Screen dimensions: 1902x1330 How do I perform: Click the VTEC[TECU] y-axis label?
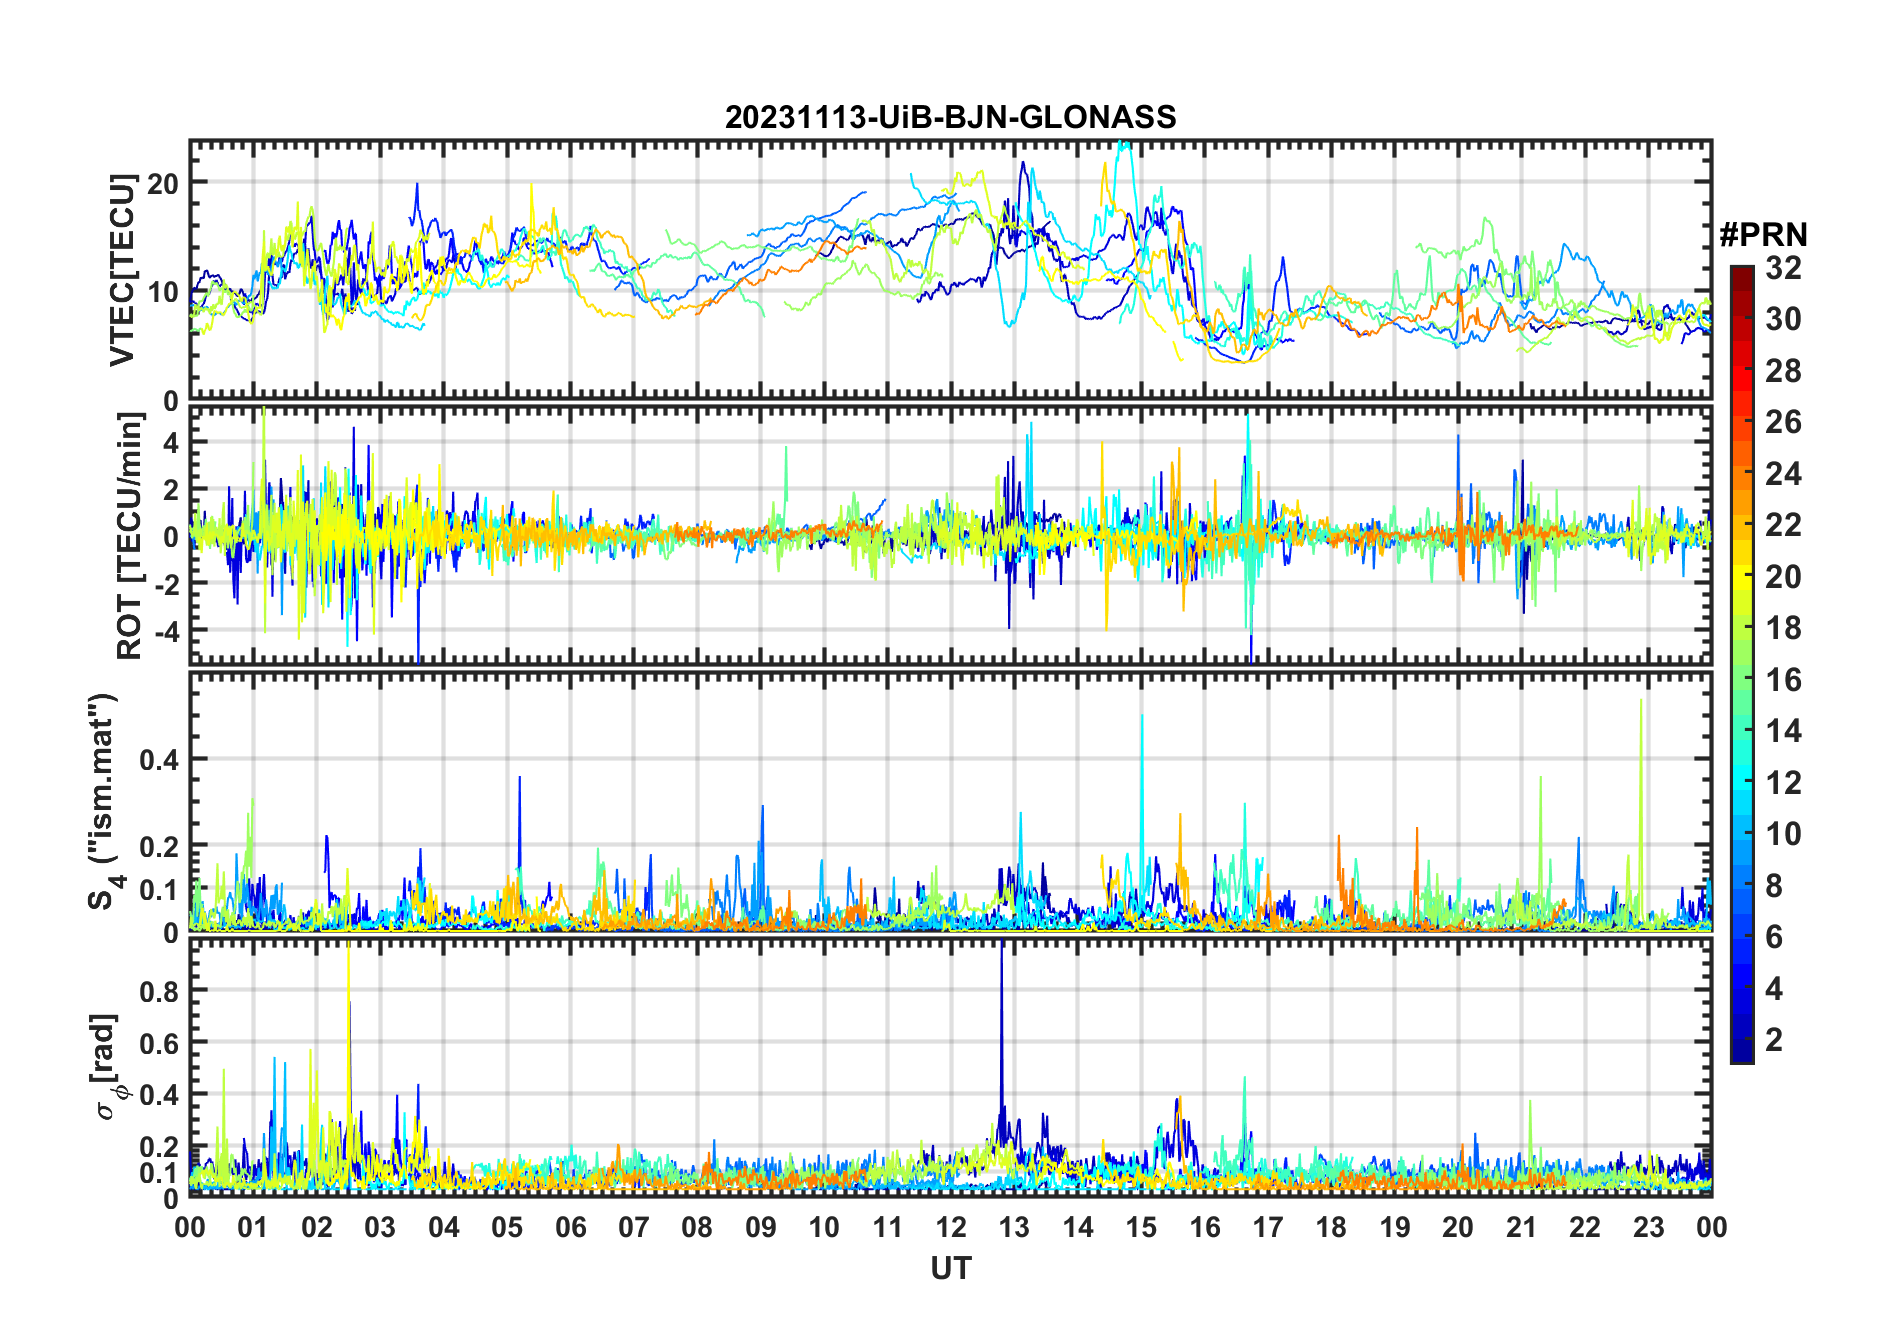(x=122, y=270)
